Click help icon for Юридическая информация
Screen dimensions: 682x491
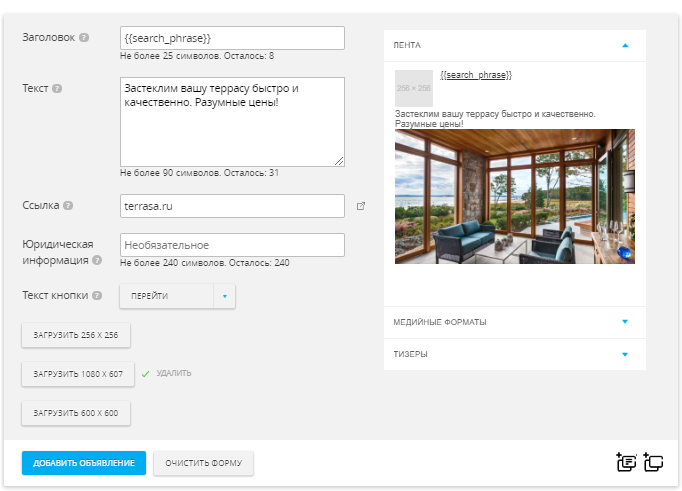pyautogui.click(x=97, y=260)
